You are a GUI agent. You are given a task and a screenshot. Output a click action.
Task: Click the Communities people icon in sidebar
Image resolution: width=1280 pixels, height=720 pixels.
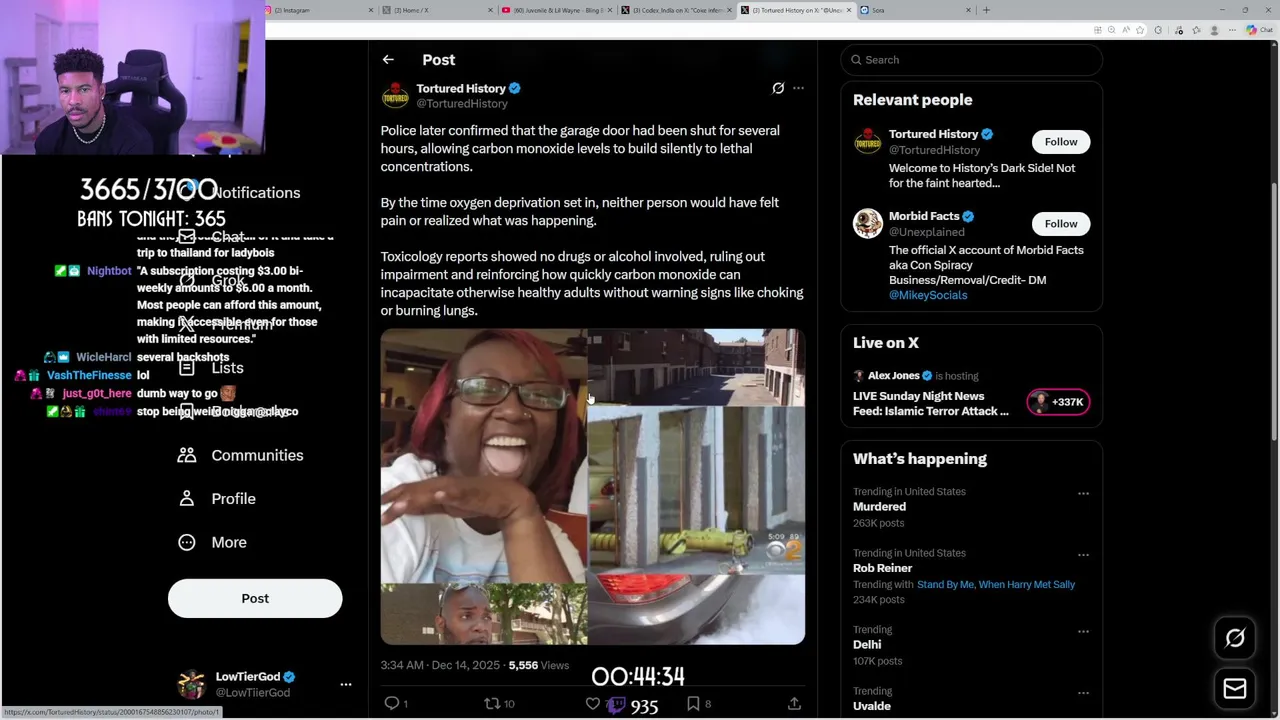tap(187, 455)
